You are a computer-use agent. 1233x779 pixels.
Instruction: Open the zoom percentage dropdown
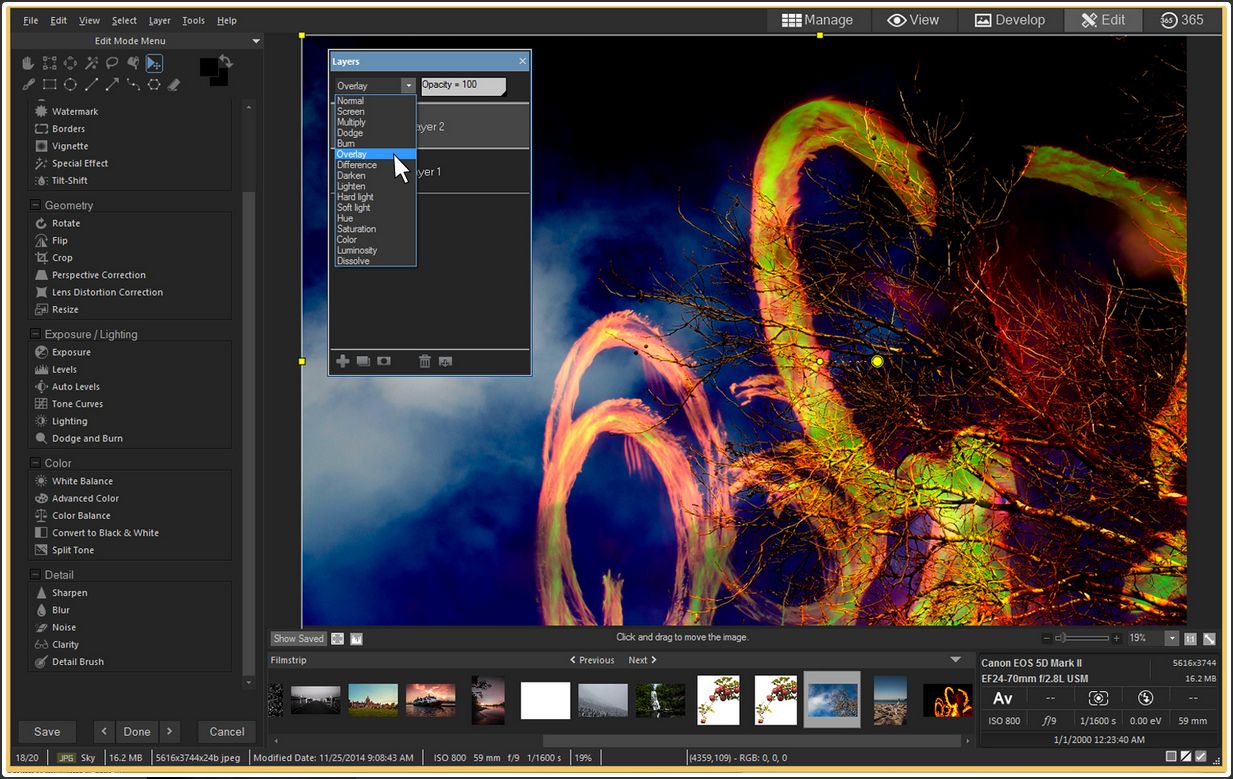1171,638
